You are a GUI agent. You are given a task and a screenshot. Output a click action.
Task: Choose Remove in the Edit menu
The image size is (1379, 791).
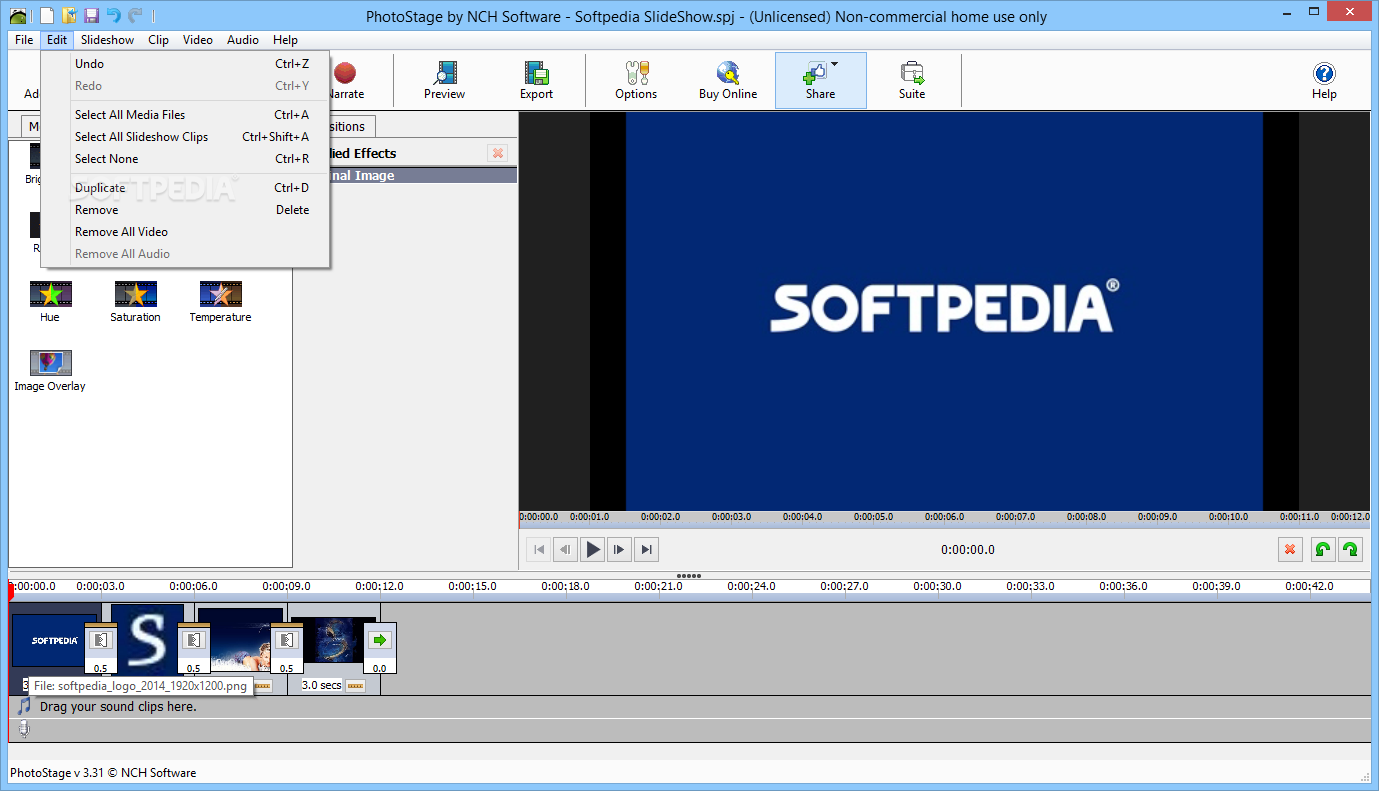(x=185, y=210)
